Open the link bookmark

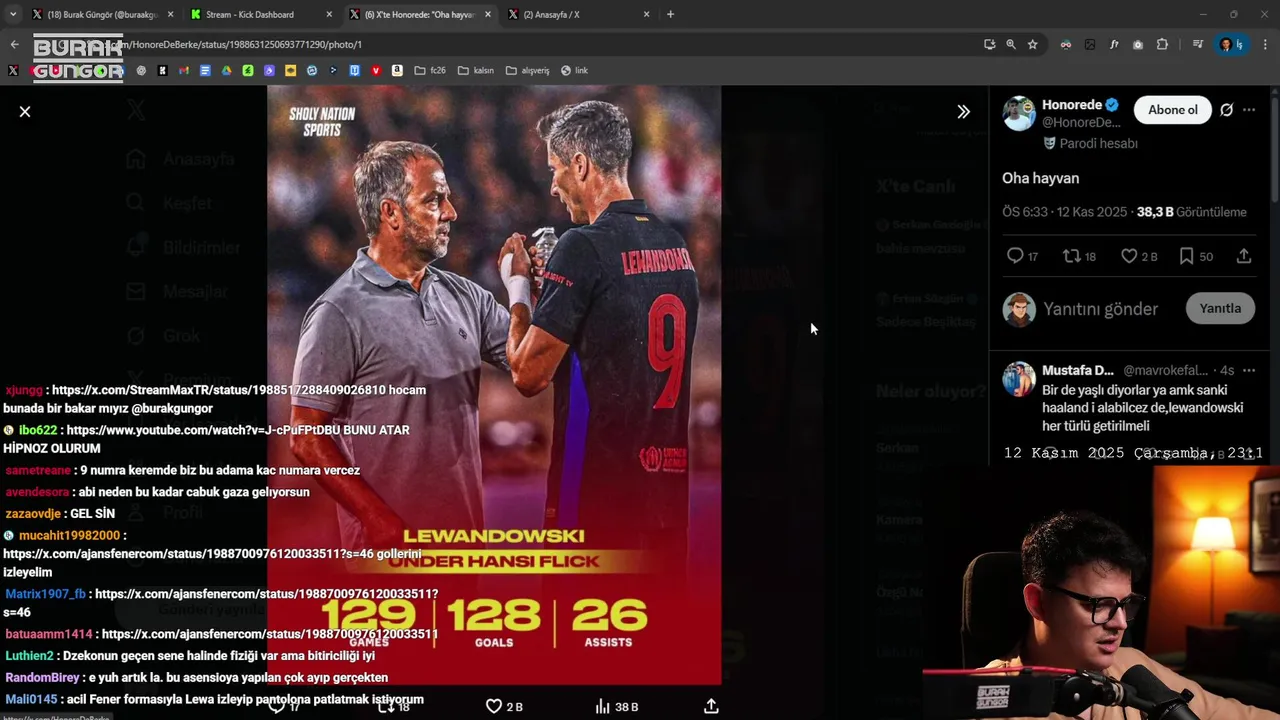click(574, 70)
